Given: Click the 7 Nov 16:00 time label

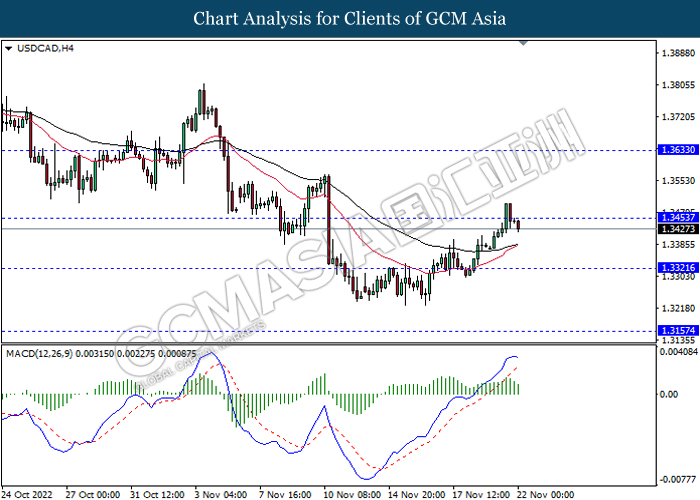Looking at the screenshot, I should pos(285,495).
